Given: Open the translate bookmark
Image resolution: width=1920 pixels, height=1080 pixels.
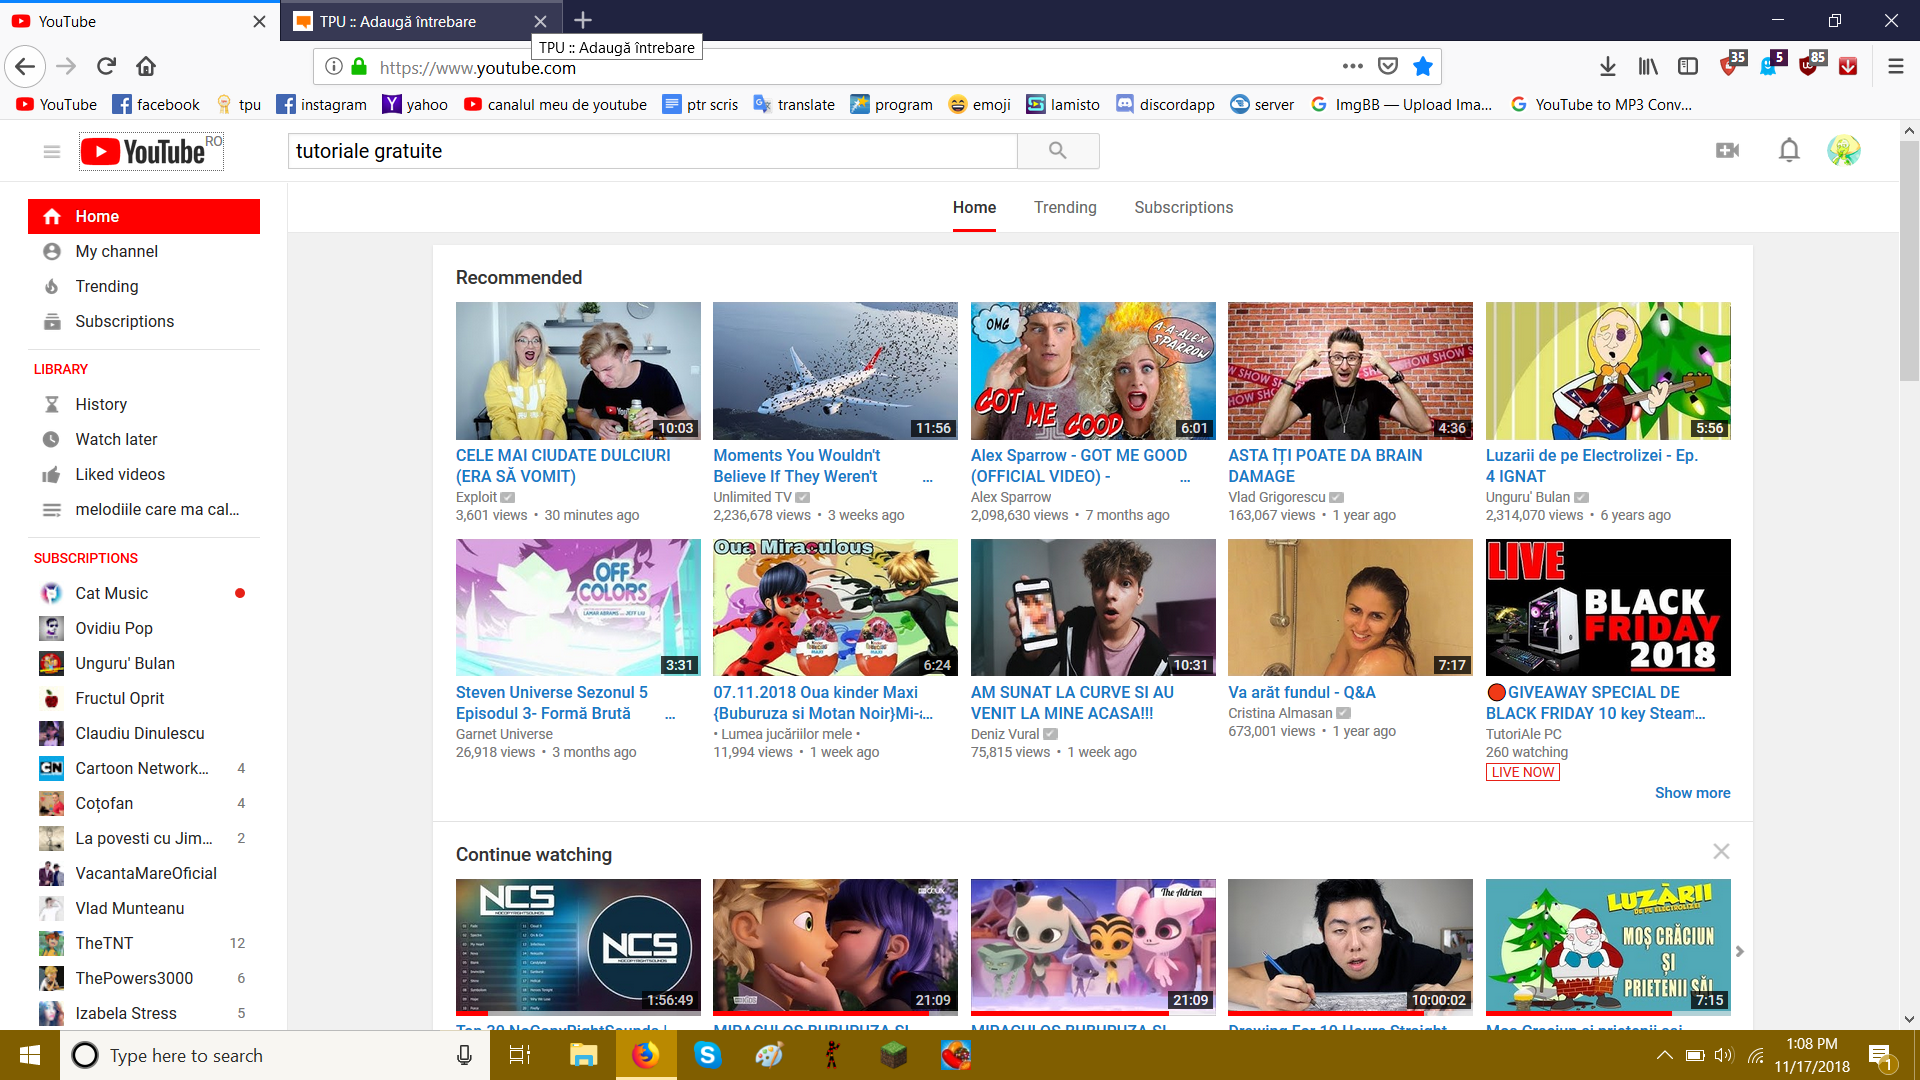Looking at the screenshot, I should pyautogui.click(x=794, y=104).
